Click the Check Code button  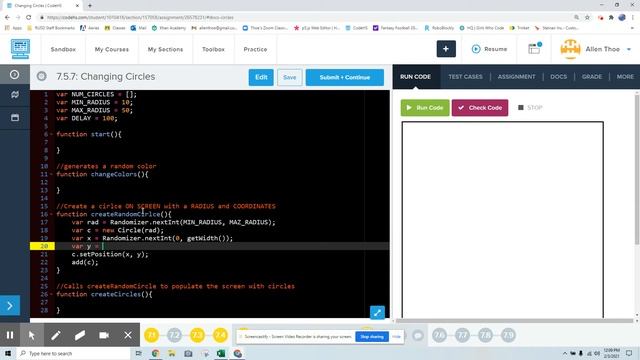click(480, 108)
